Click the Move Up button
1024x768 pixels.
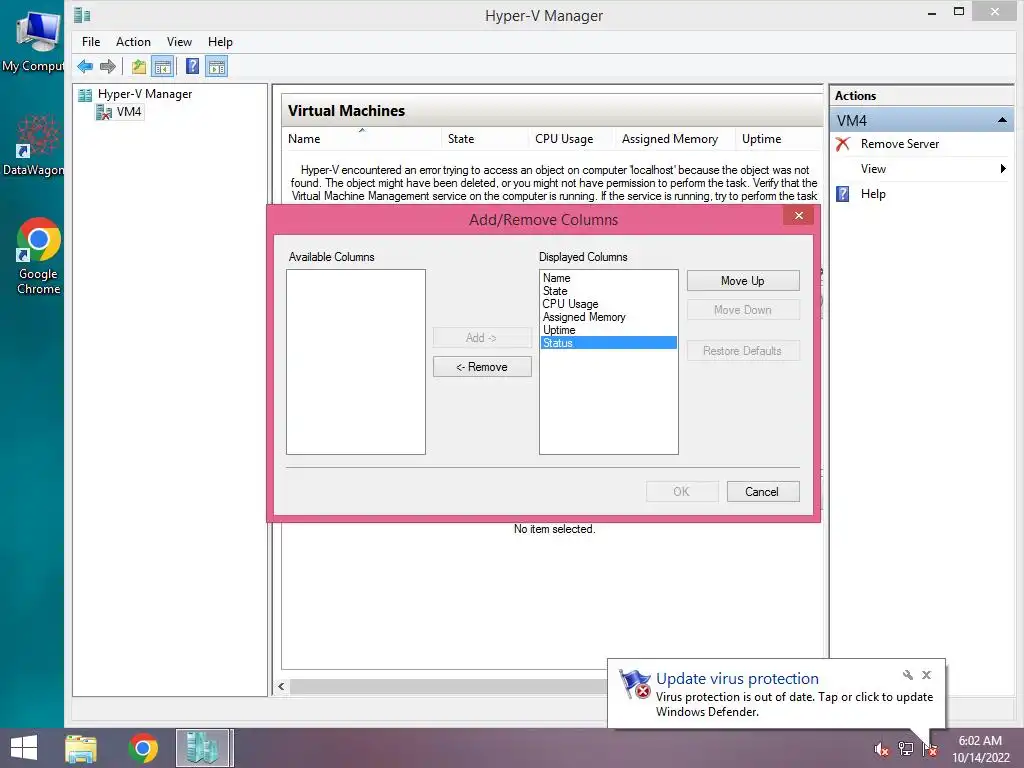(x=743, y=281)
